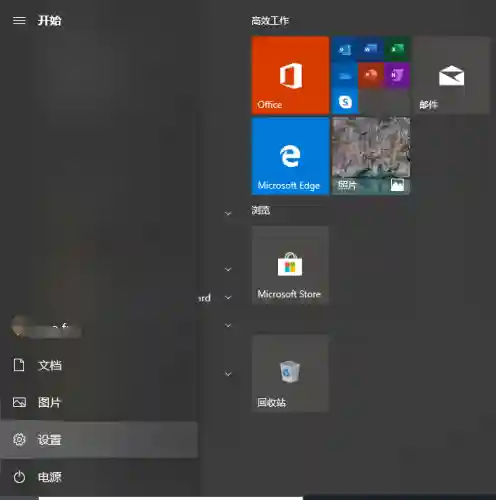
Task: Launch Word from the Office folder tile
Action: [x=371, y=49]
